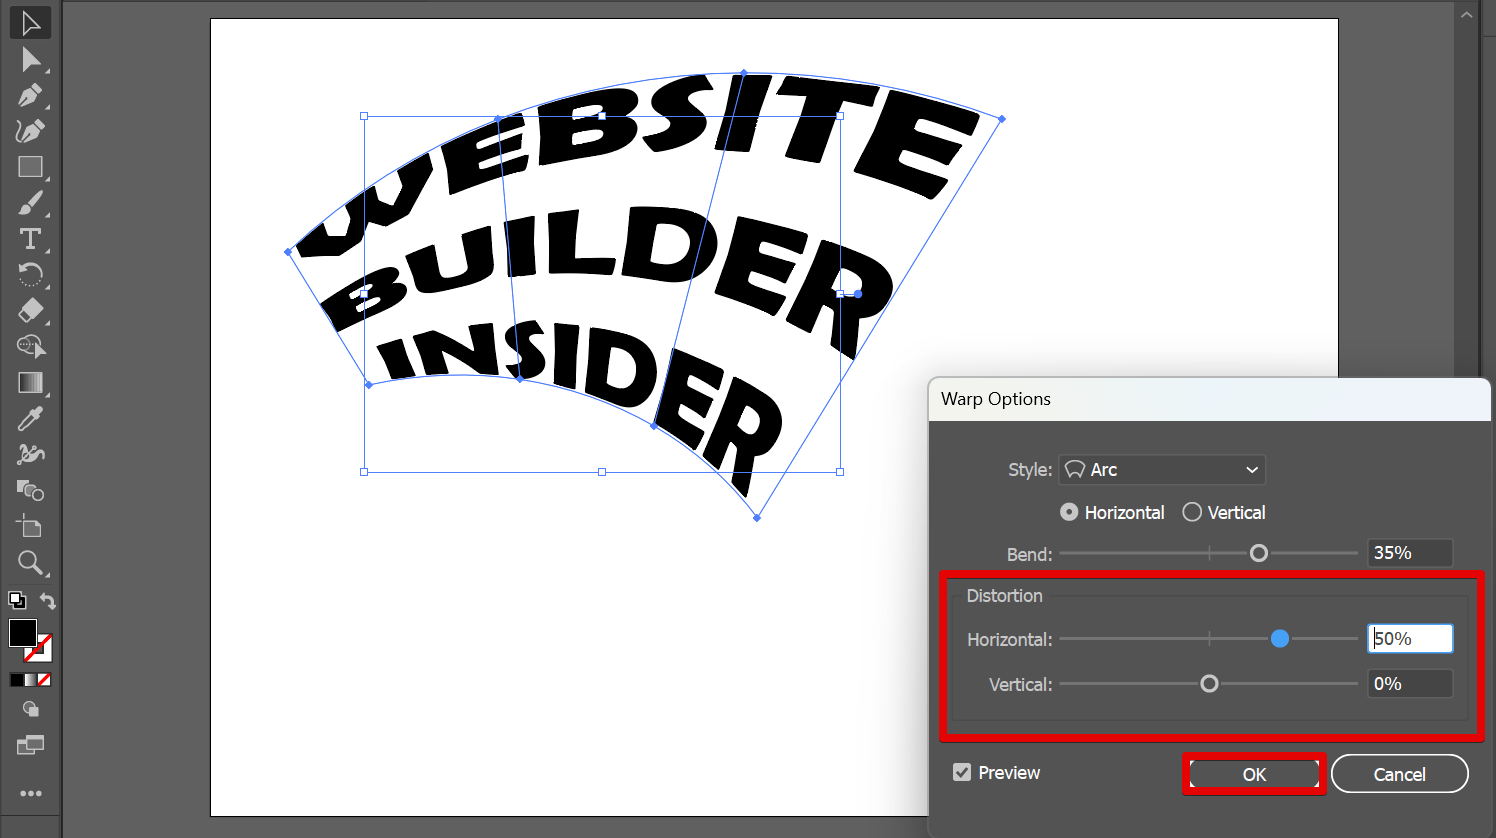Click OK to apply warp
This screenshot has height=838, width=1496.
coord(1254,774)
